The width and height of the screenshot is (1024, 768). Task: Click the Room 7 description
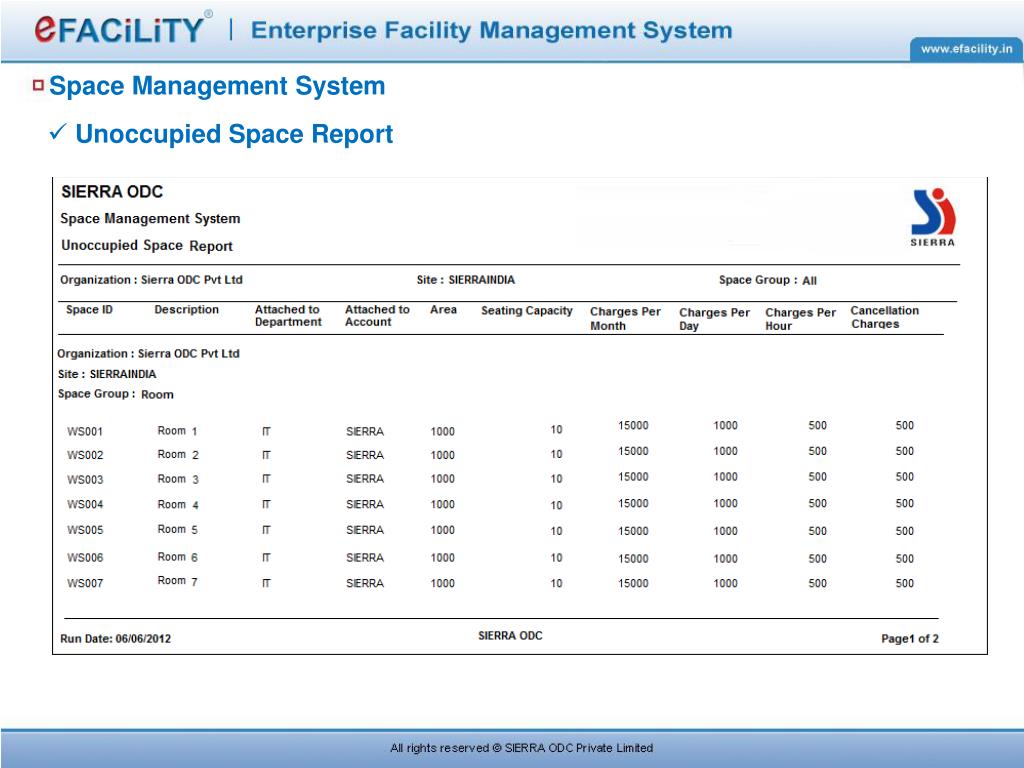pos(177,581)
